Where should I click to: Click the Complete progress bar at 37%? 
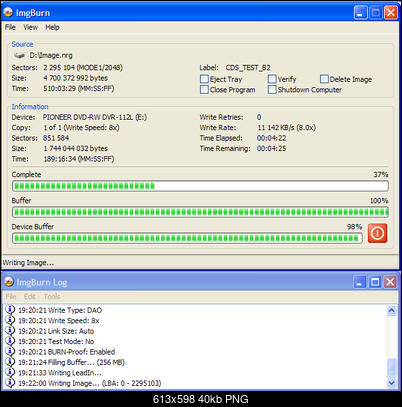pos(200,186)
